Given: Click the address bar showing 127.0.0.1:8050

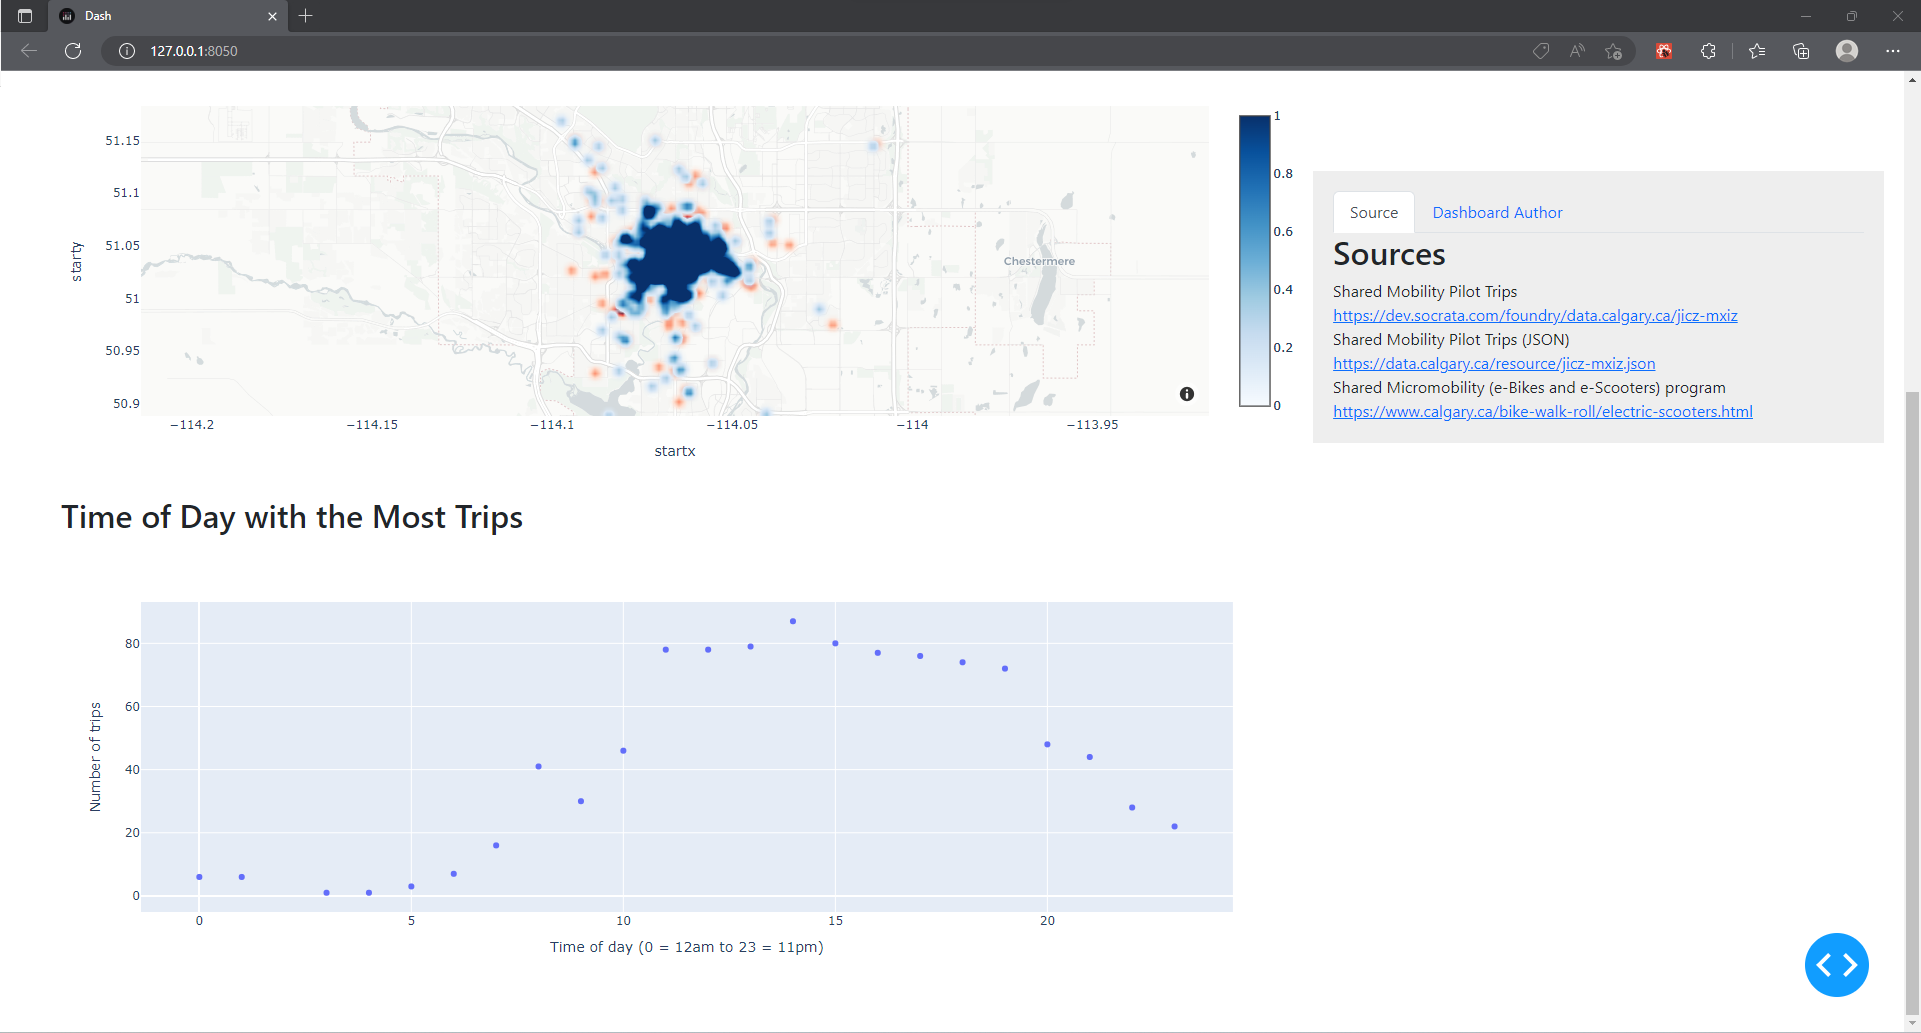Looking at the screenshot, I should click(x=194, y=51).
